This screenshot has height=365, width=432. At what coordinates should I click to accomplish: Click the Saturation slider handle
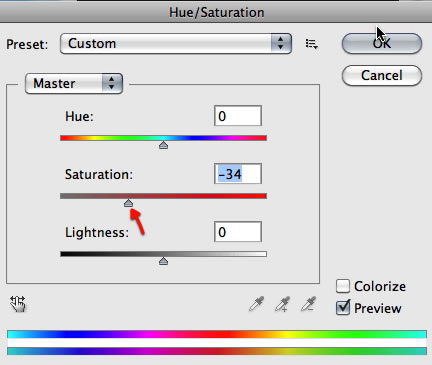tap(128, 203)
